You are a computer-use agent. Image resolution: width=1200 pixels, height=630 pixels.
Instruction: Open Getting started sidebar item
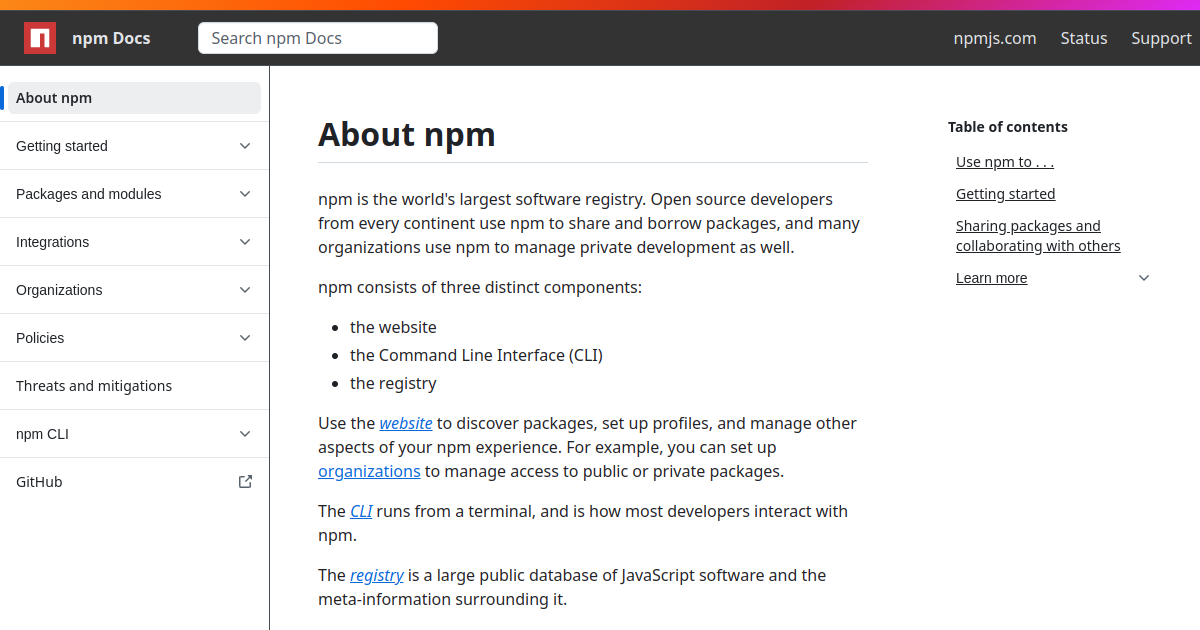coord(134,146)
